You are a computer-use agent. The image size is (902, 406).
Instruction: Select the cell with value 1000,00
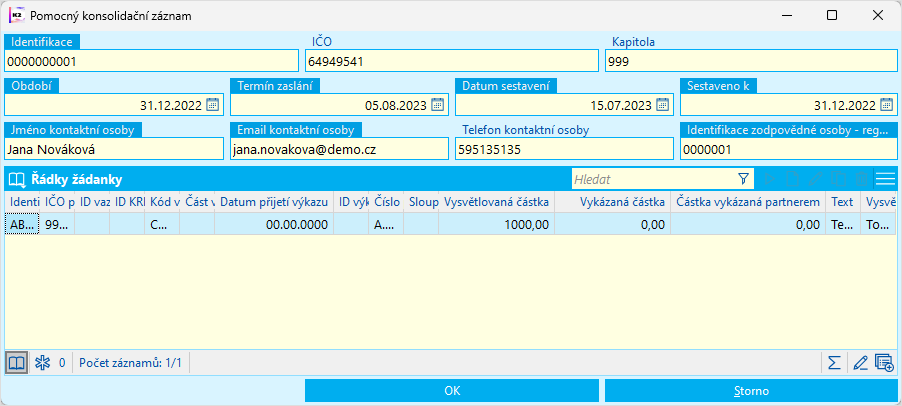[x=496, y=224]
